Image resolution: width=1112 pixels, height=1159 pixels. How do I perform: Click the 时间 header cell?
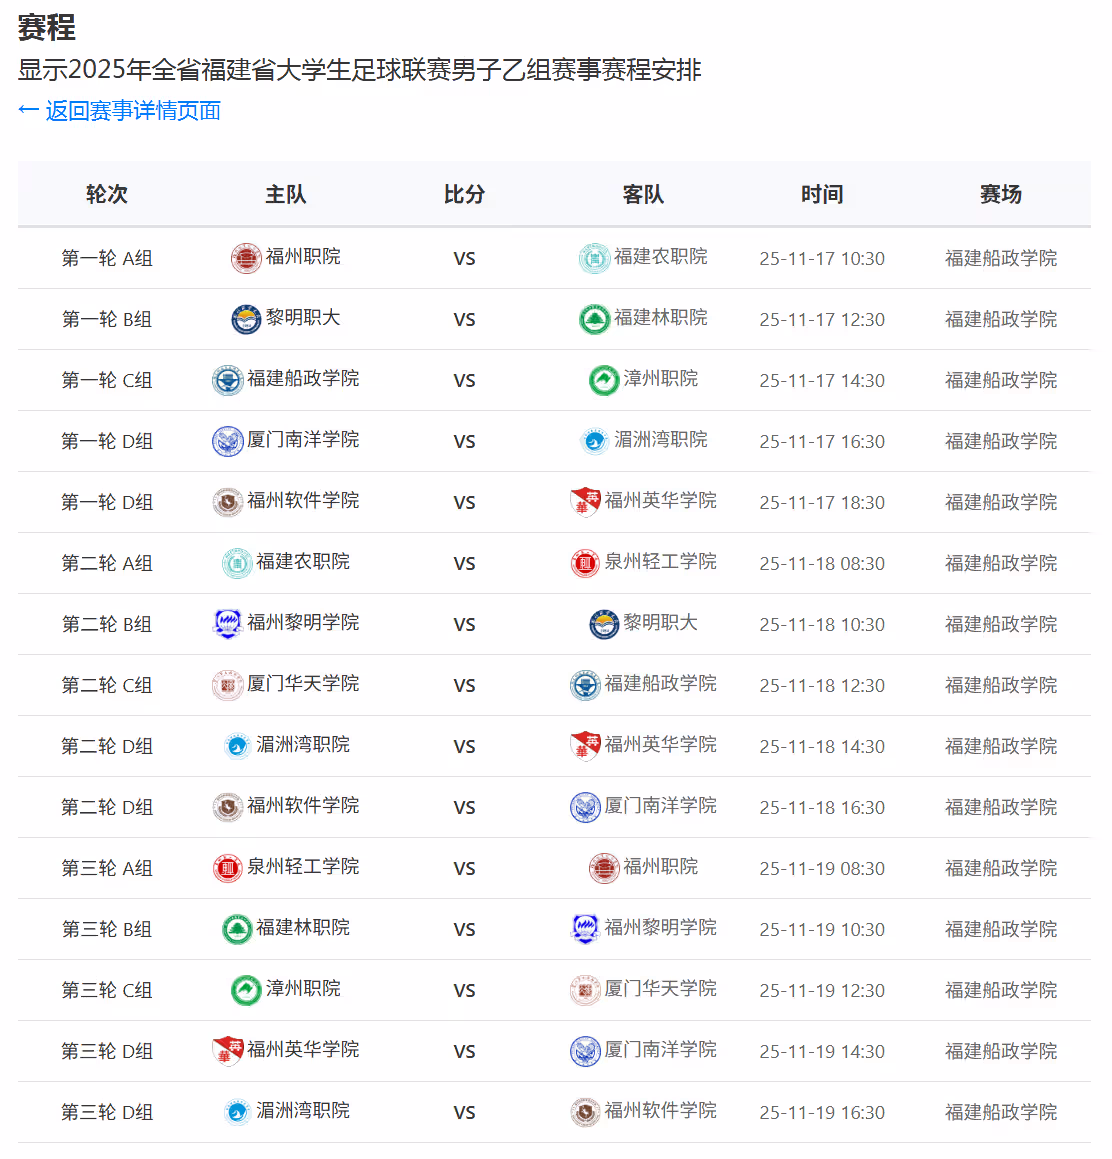pyautogui.click(x=822, y=195)
